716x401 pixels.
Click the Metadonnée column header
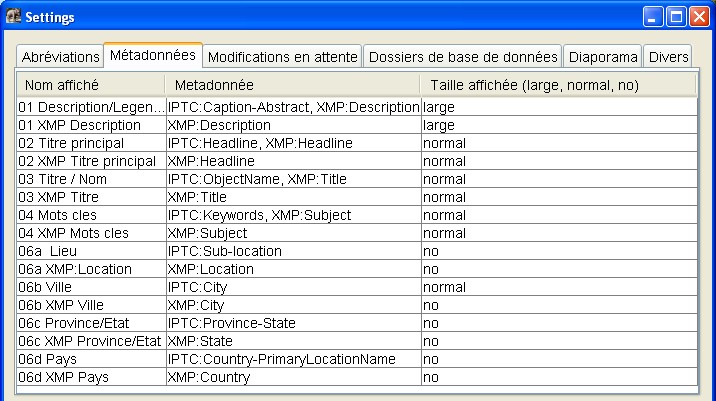[x=293, y=85]
